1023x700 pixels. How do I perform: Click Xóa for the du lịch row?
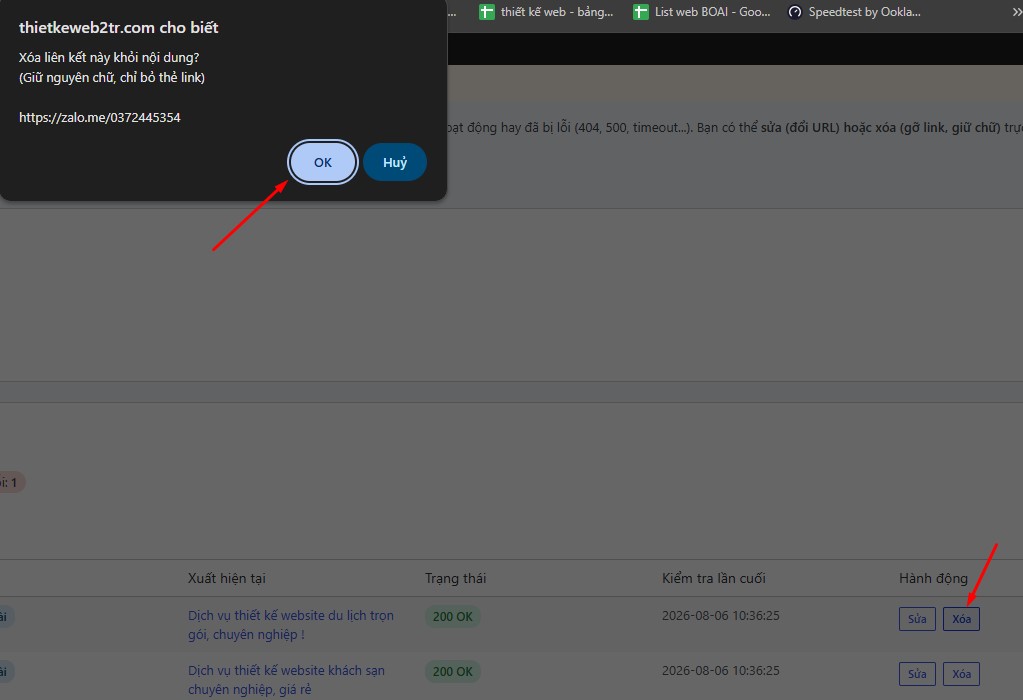point(961,619)
